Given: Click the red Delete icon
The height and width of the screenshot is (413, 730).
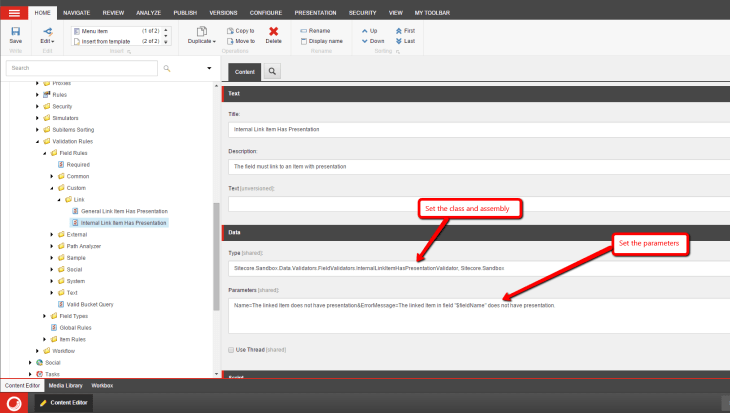Looking at the screenshot, I should click(273, 31).
